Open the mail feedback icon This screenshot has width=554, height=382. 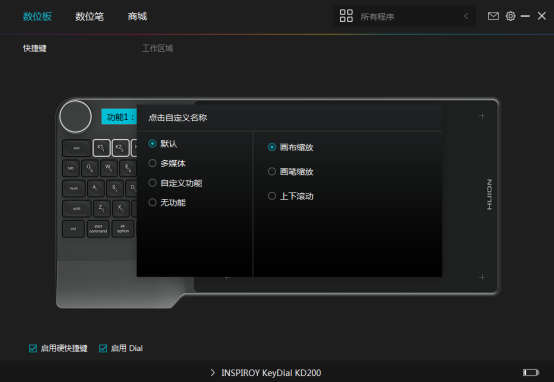pyautogui.click(x=493, y=16)
